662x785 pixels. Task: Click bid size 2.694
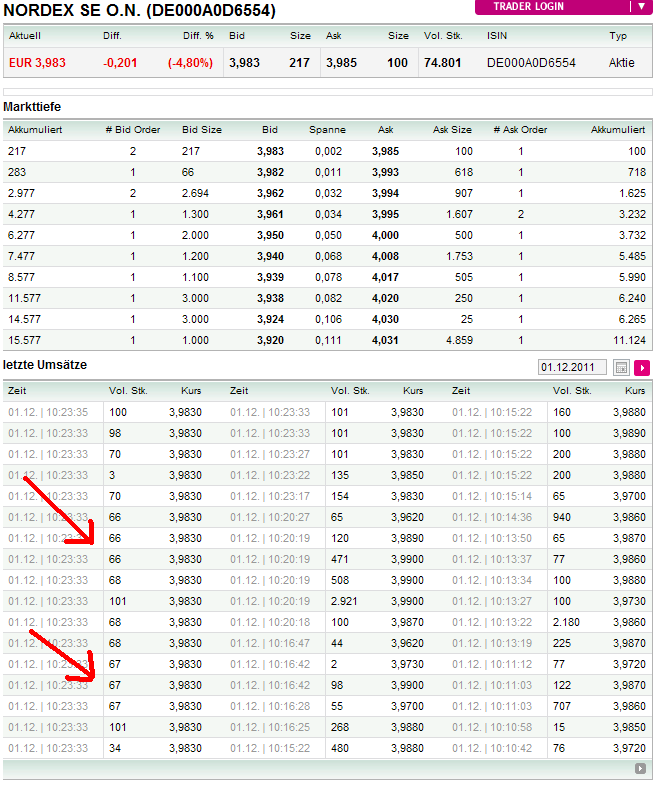coord(195,193)
